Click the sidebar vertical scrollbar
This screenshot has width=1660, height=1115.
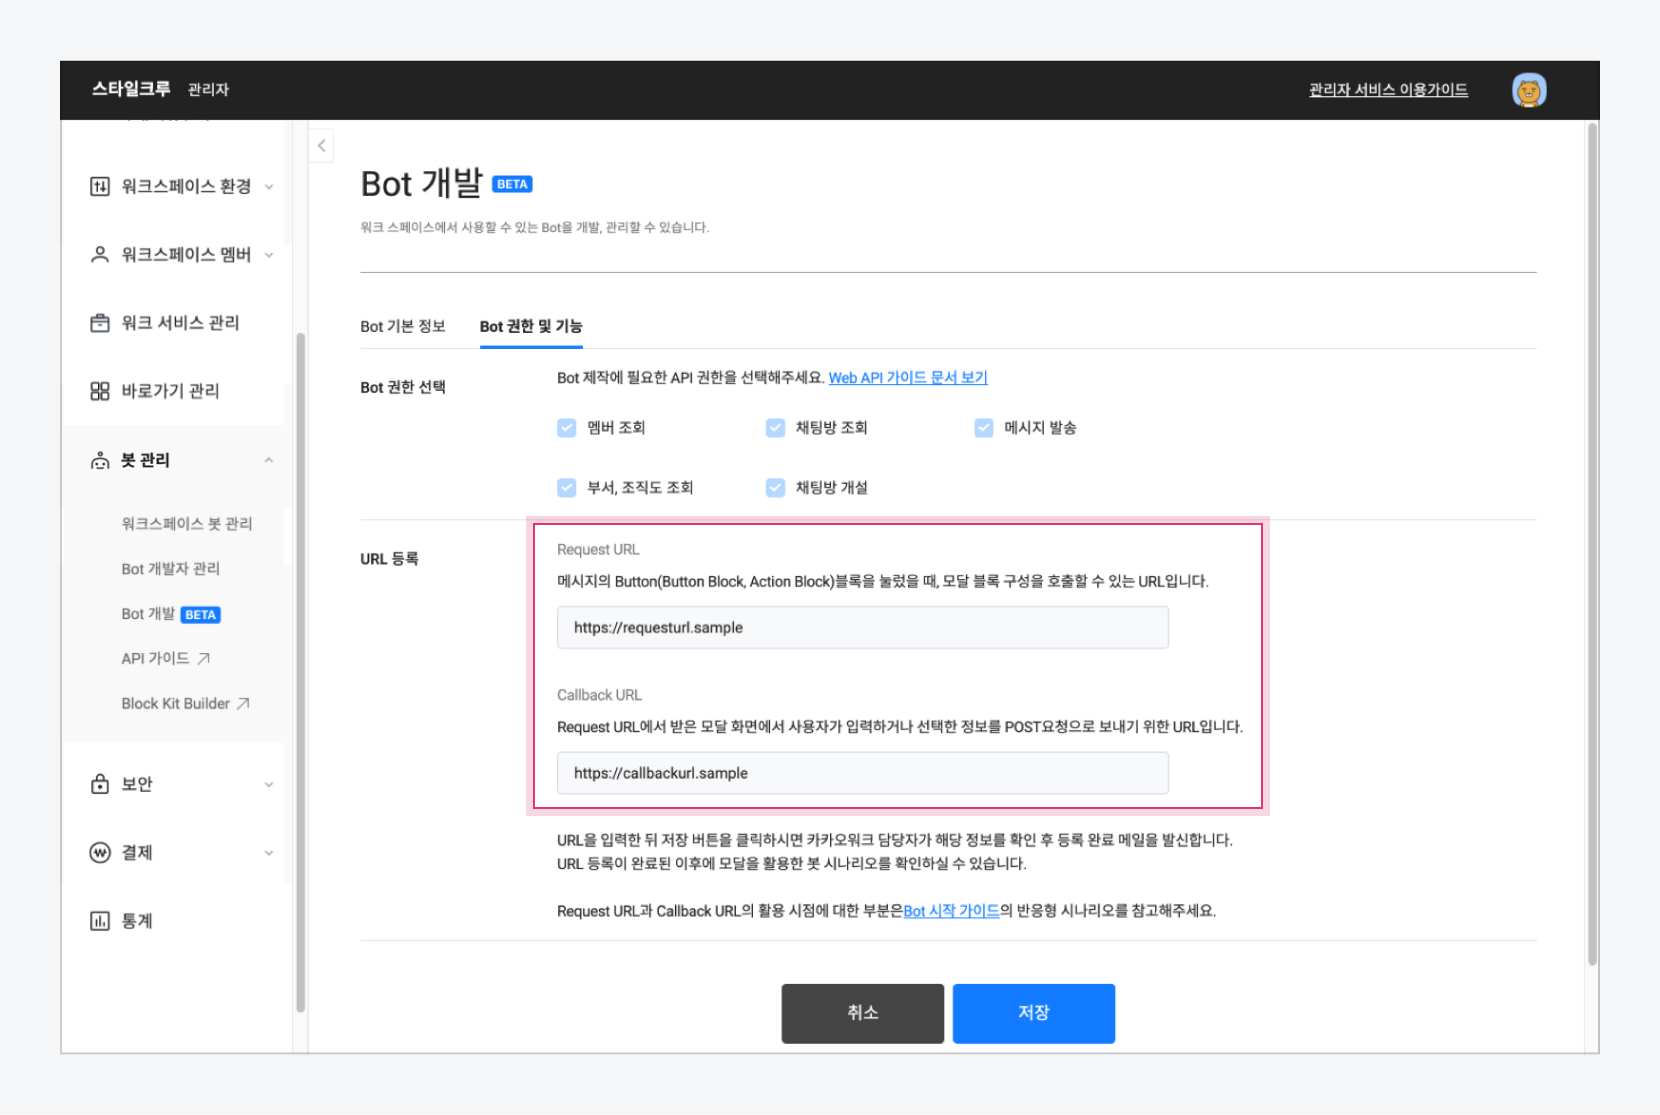tap(300, 673)
